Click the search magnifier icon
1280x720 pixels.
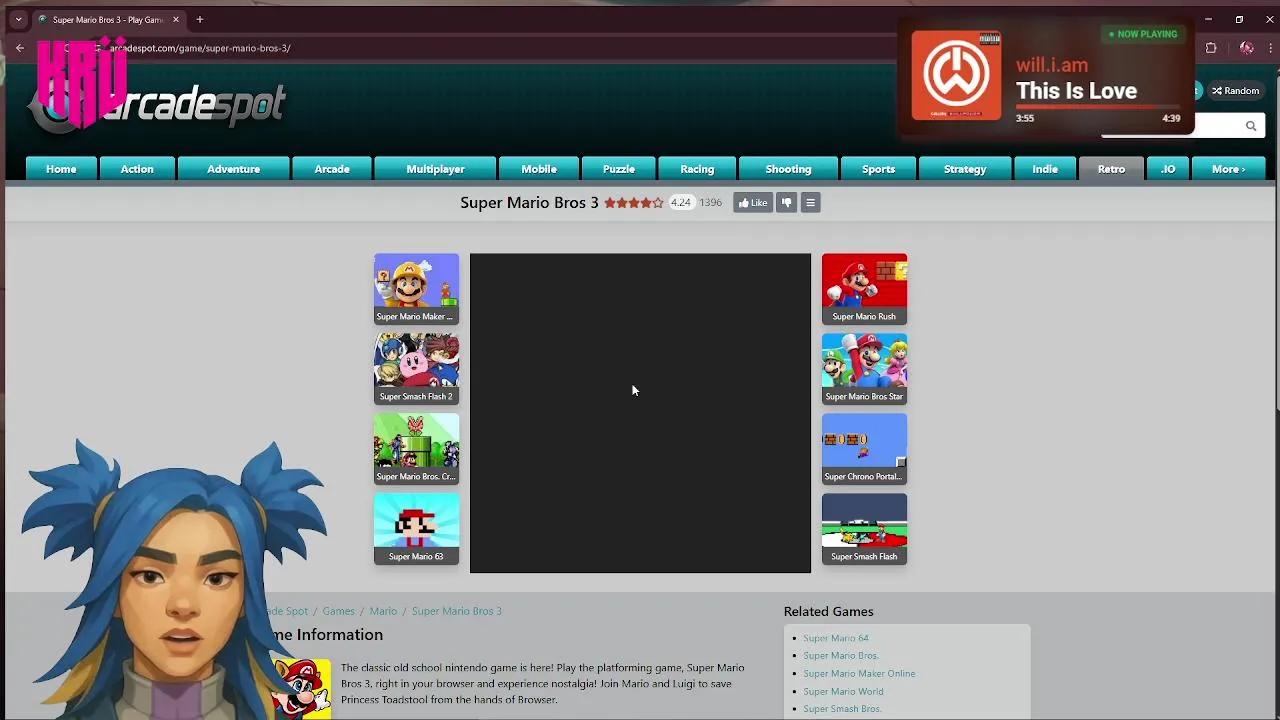coord(1250,126)
